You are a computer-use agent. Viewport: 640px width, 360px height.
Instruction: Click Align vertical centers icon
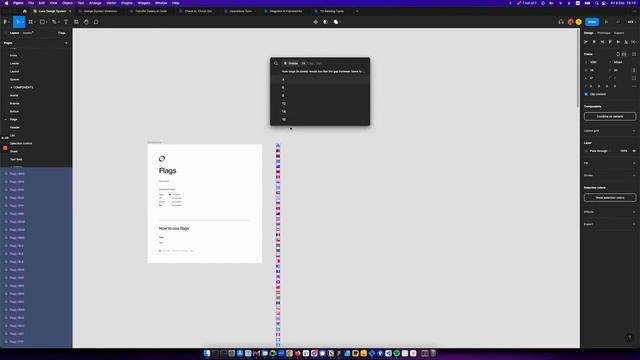(618, 42)
